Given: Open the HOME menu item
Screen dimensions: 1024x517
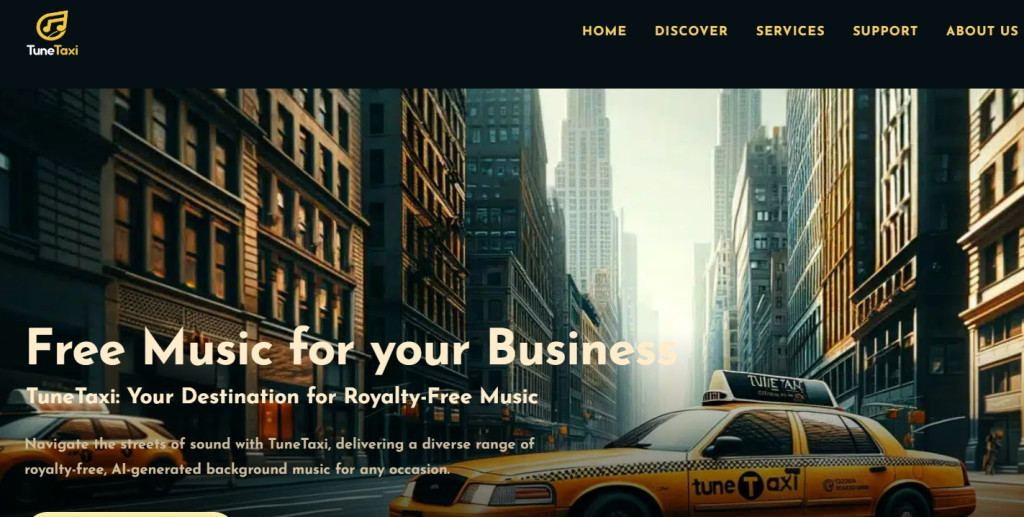Looking at the screenshot, I should (x=604, y=31).
